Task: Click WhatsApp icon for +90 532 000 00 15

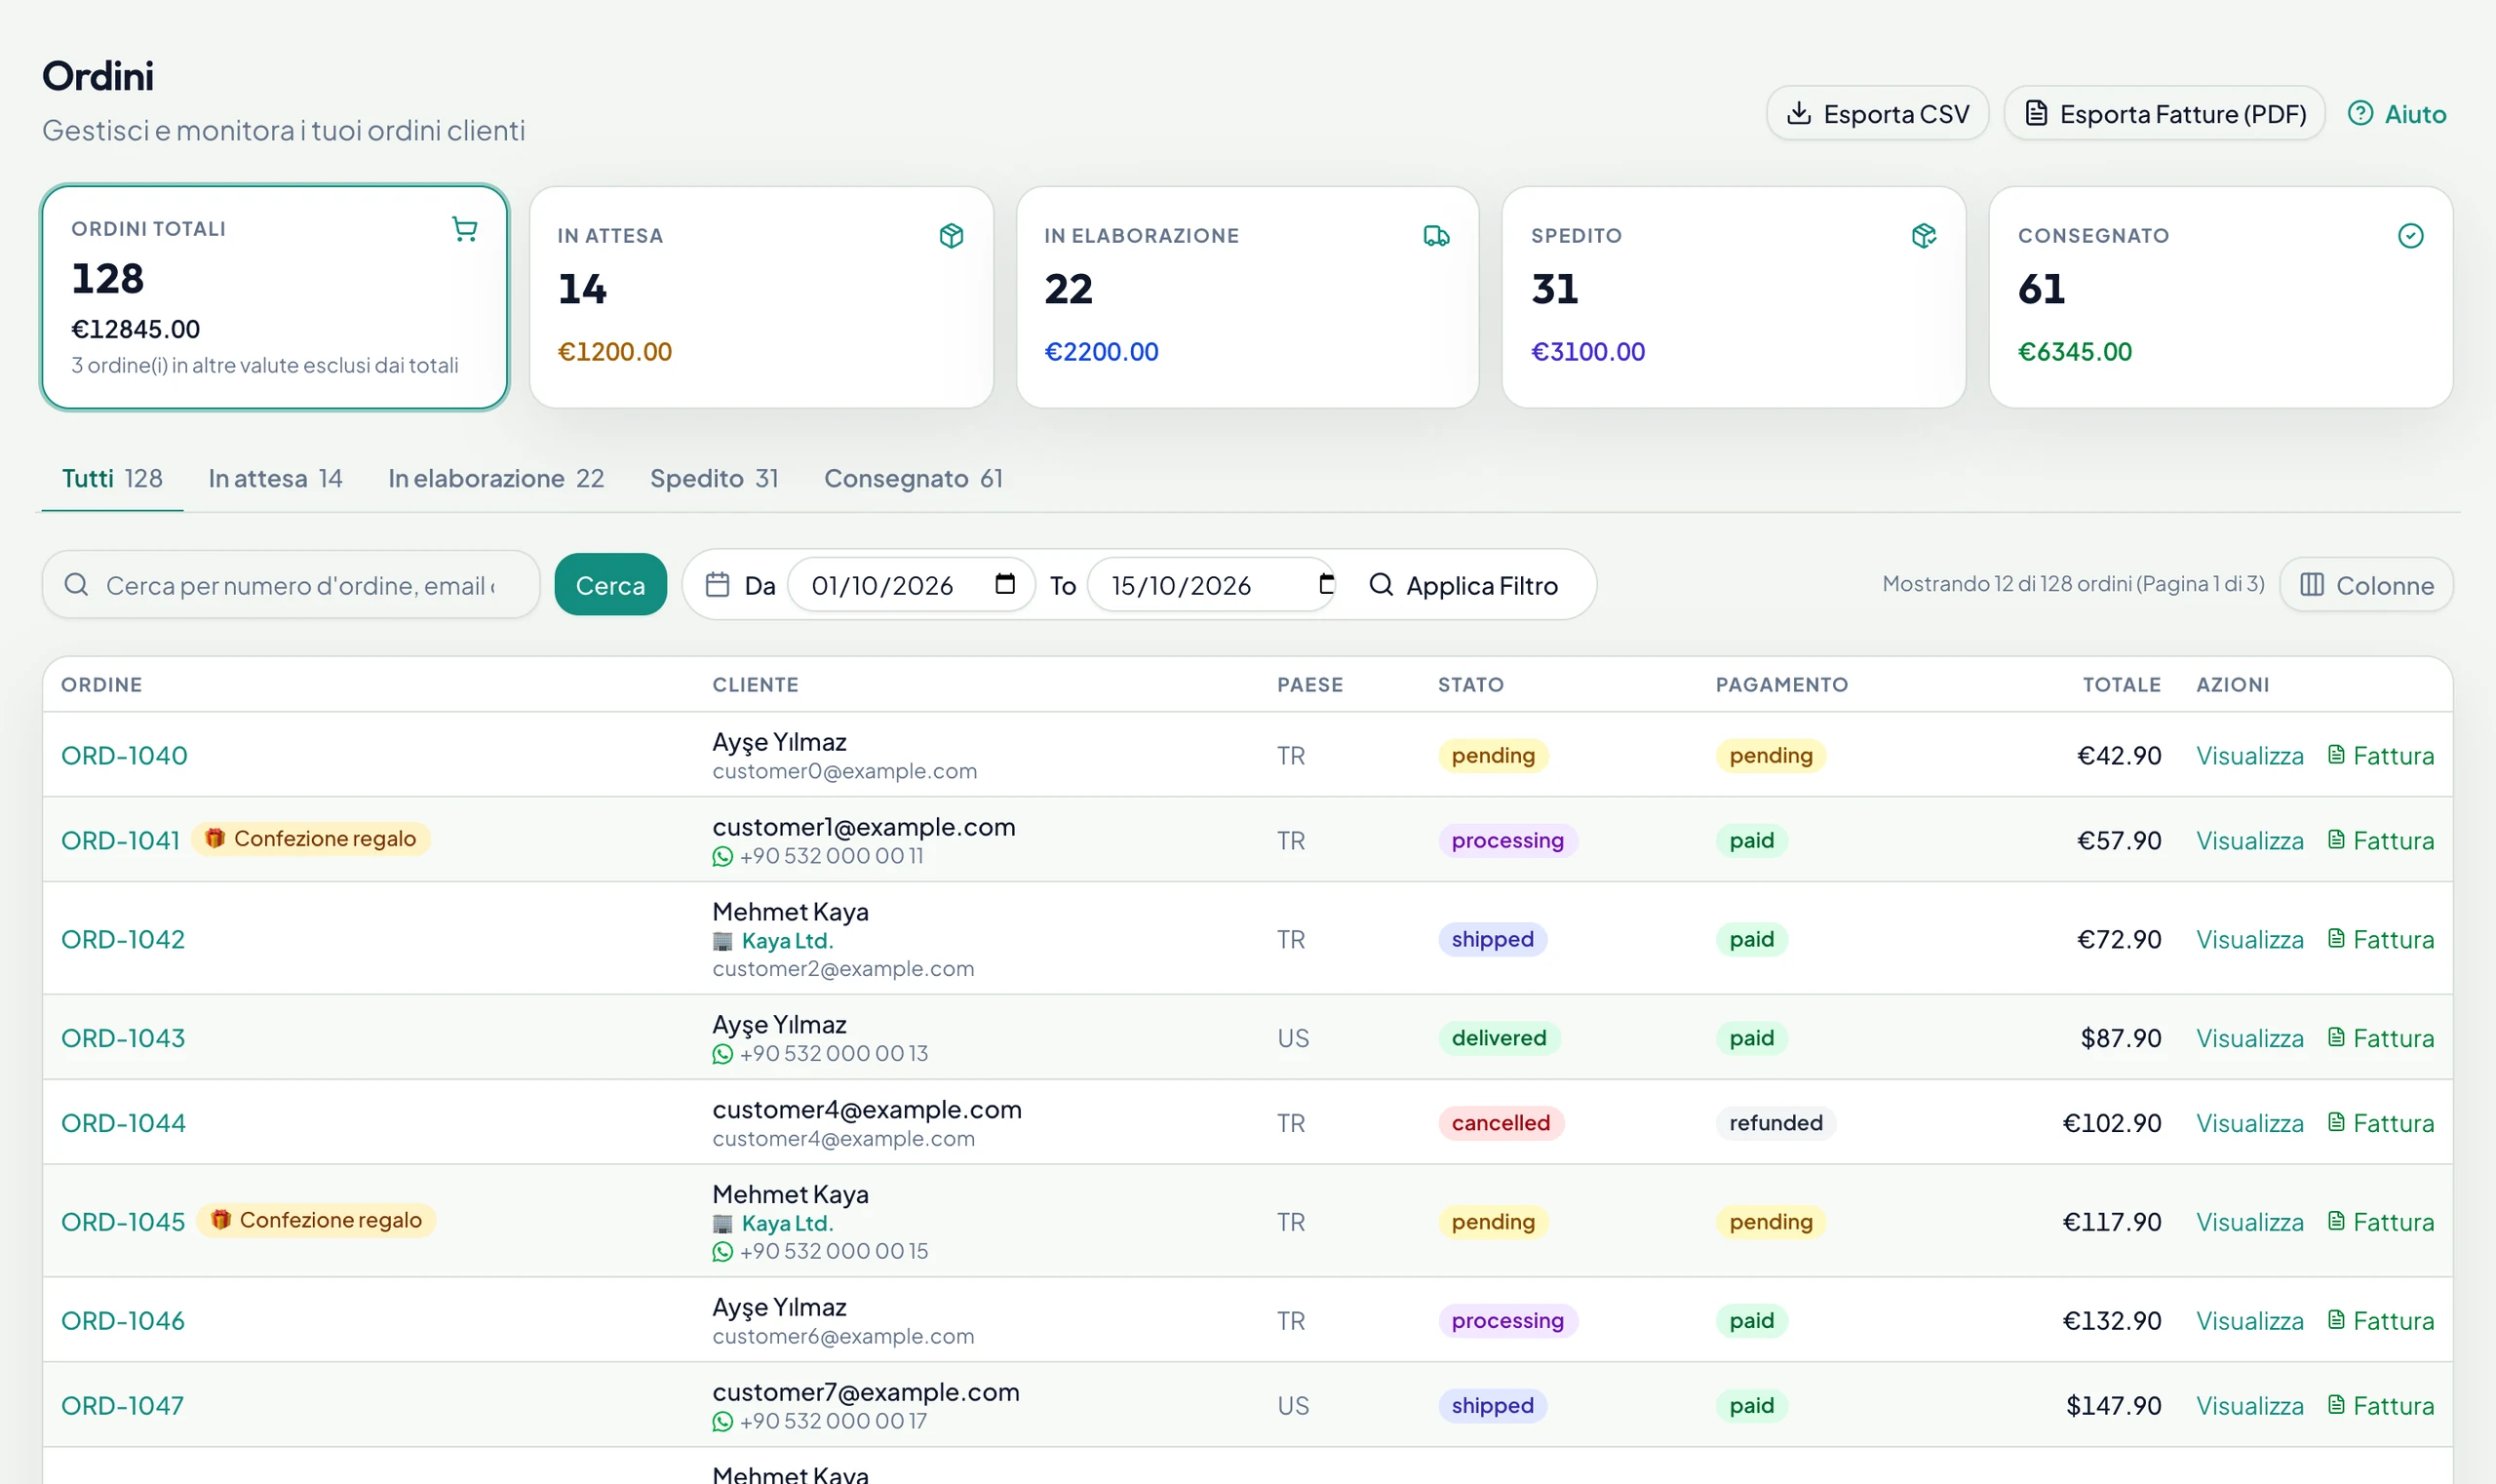Action: click(722, 1252)
